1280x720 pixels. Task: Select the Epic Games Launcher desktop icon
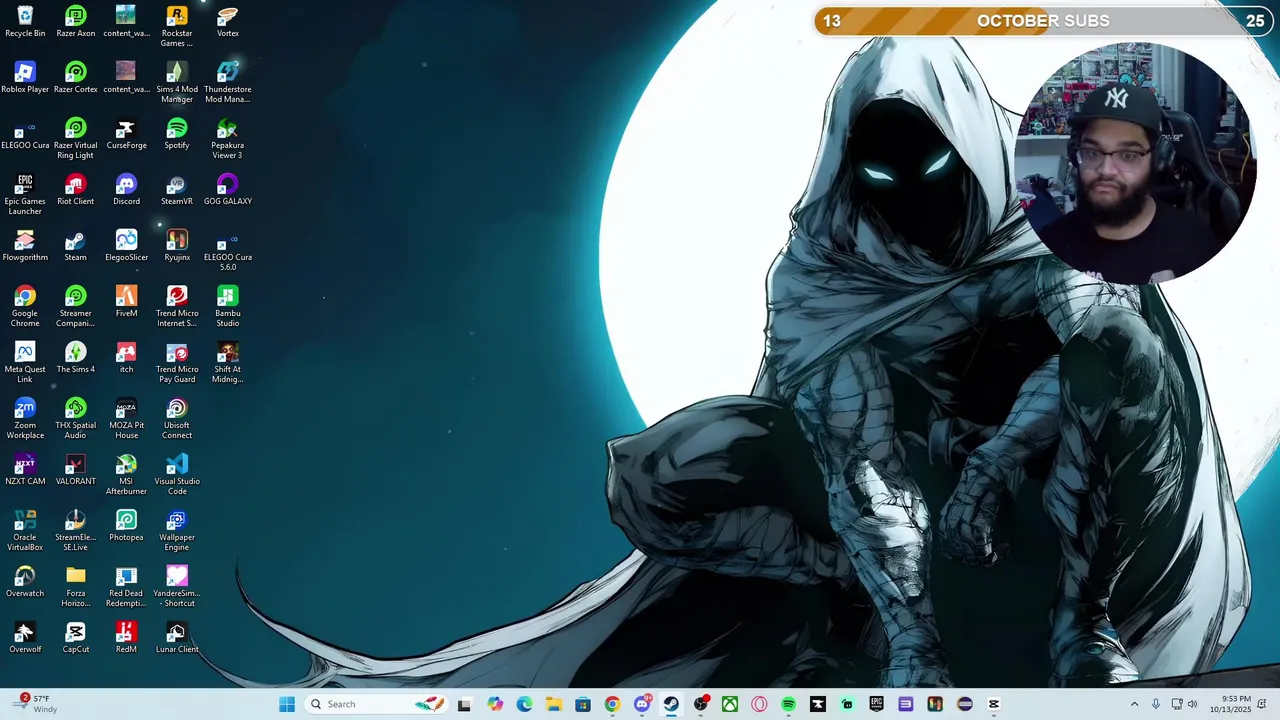(x=25, y=195)
